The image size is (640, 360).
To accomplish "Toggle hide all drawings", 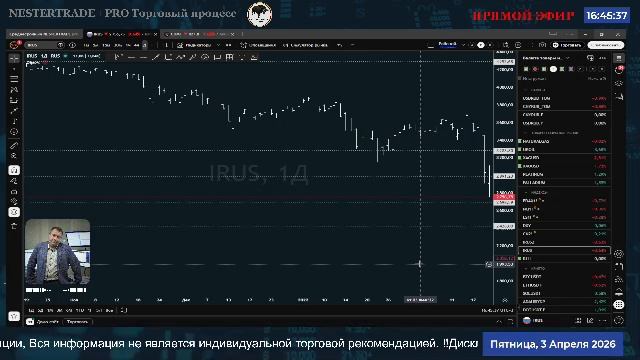I will tap(14, 202).
